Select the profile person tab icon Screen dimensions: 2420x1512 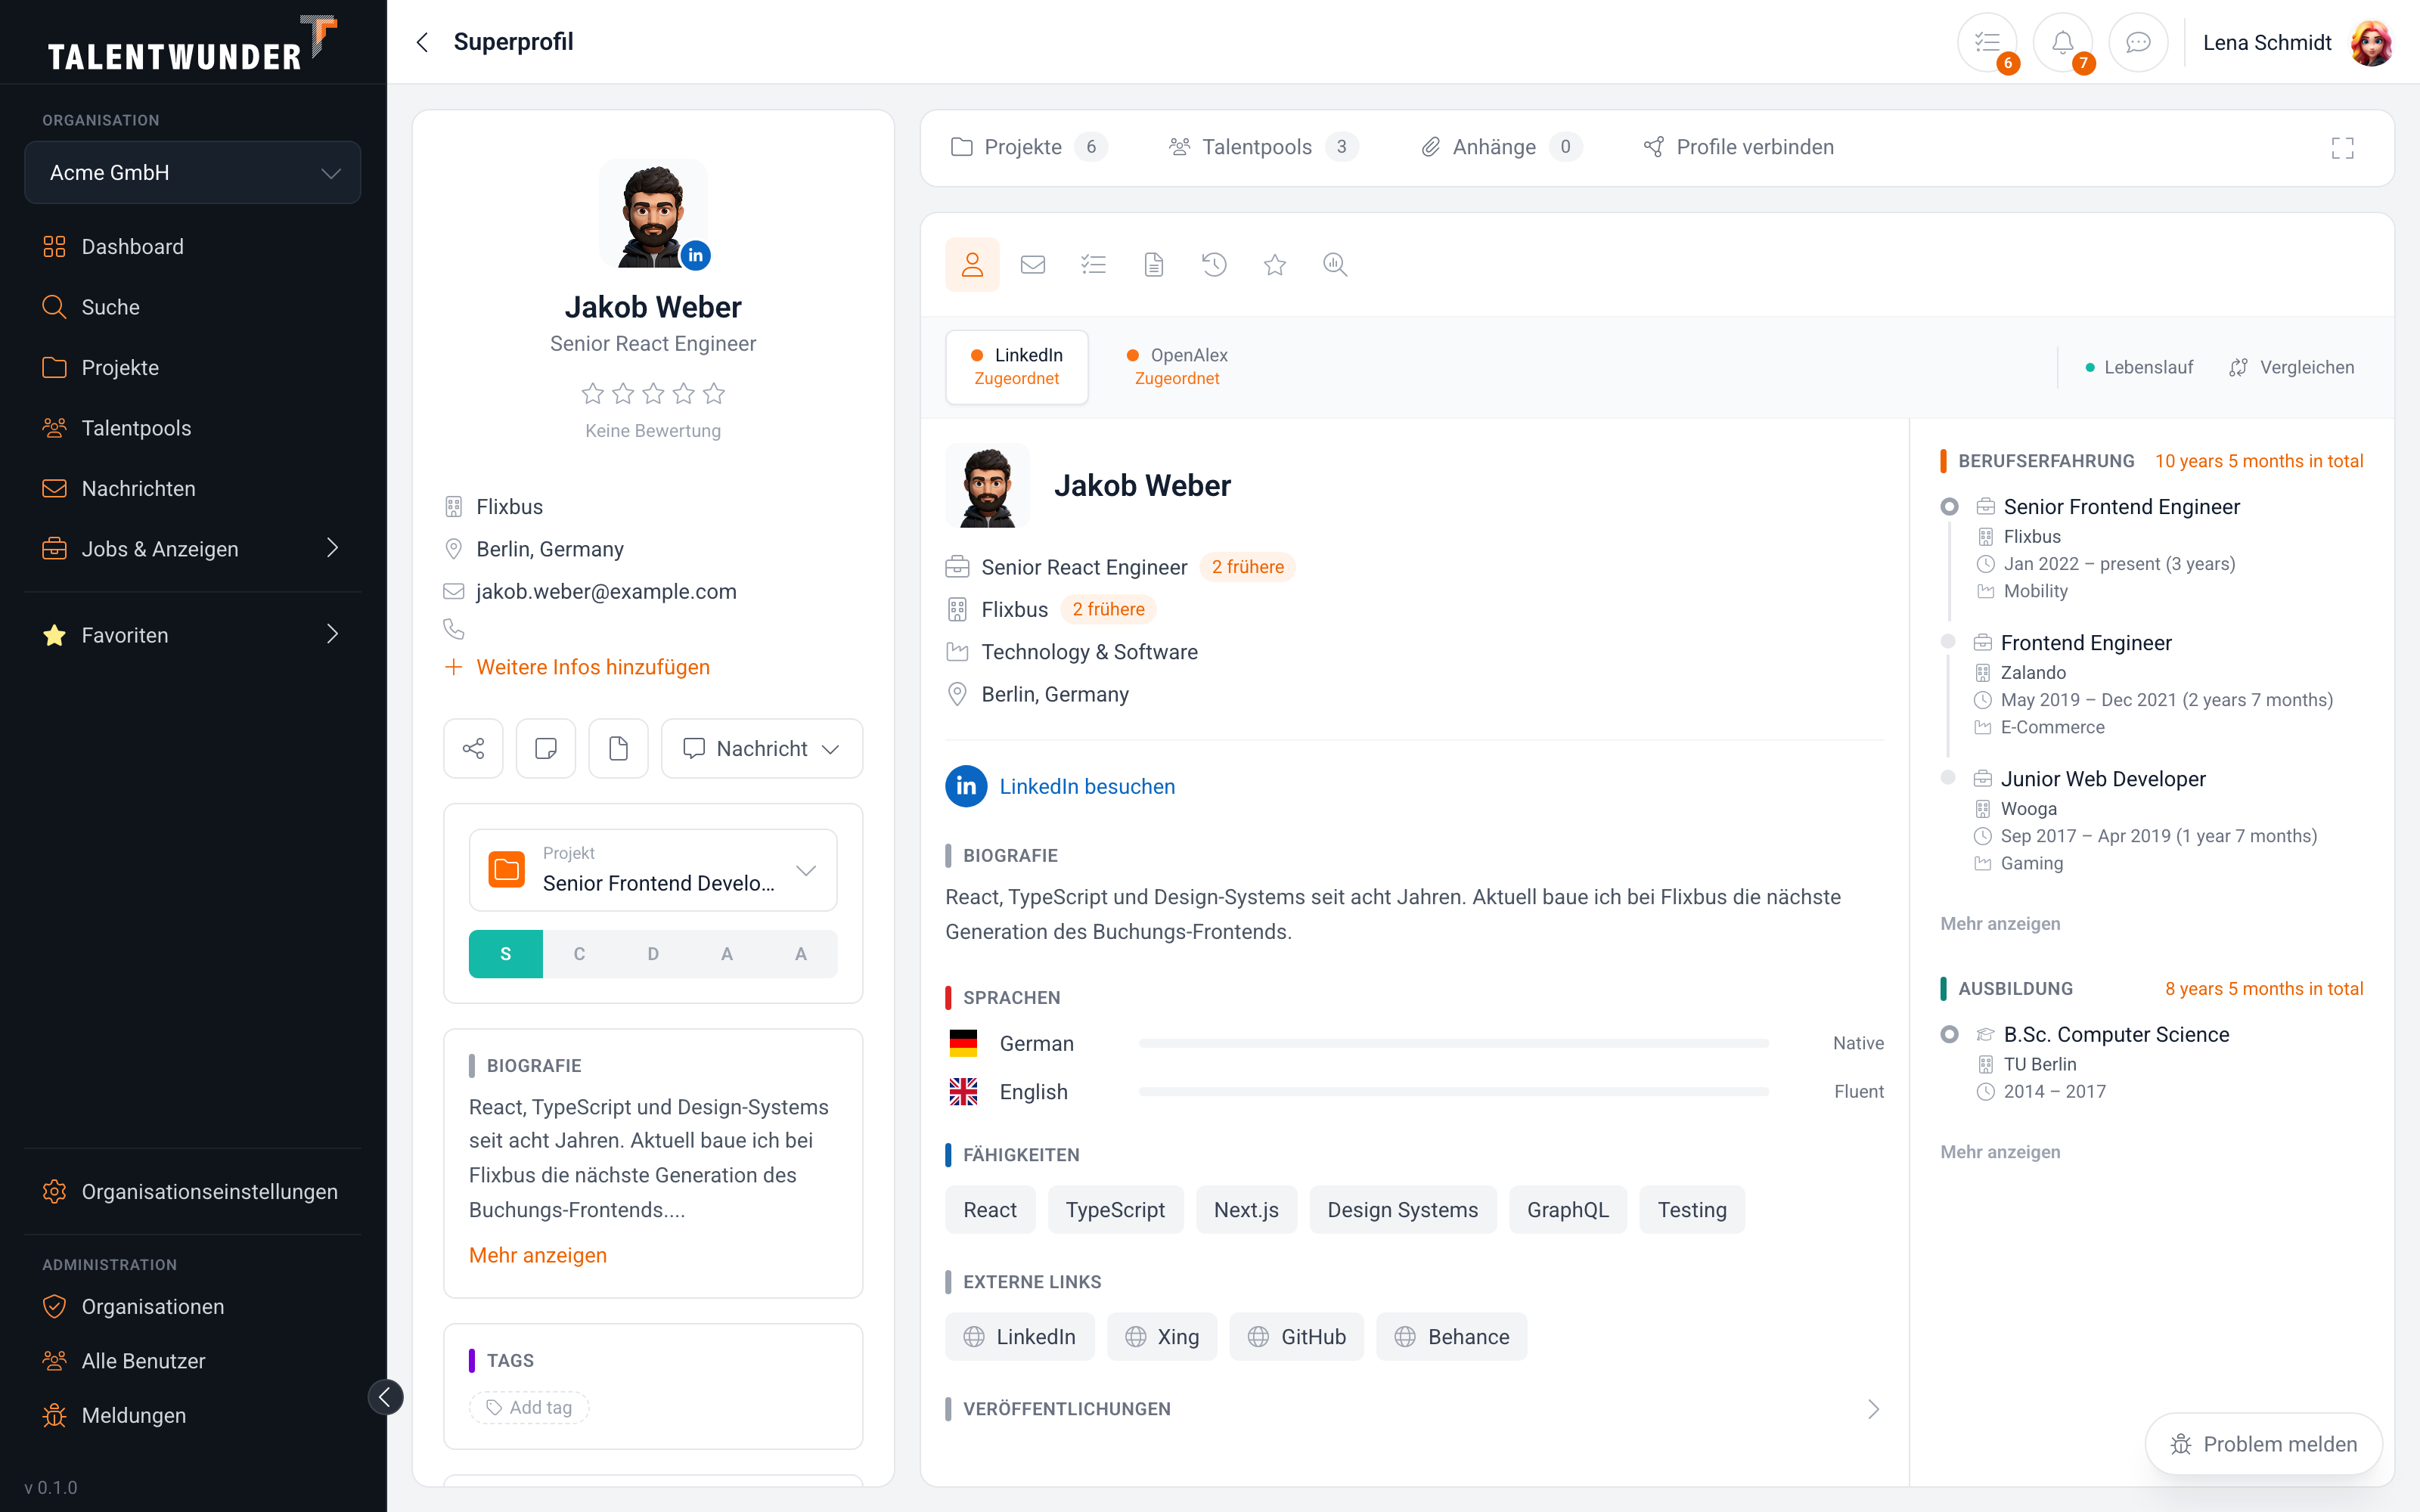[x=972, y=265]
